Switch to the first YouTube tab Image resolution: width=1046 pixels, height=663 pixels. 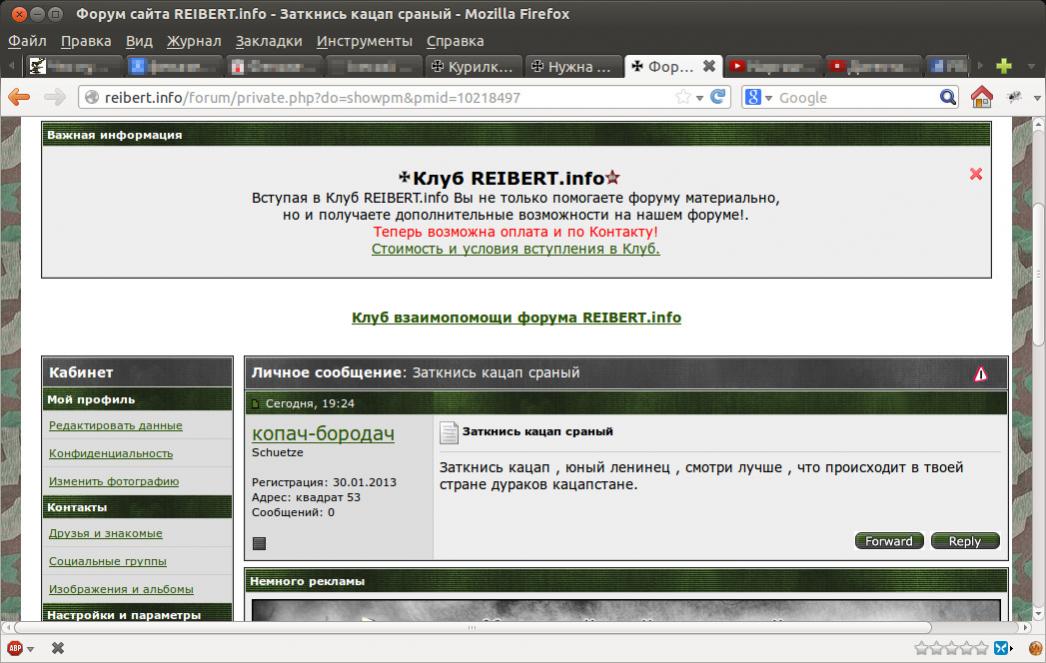pos(772,66)
